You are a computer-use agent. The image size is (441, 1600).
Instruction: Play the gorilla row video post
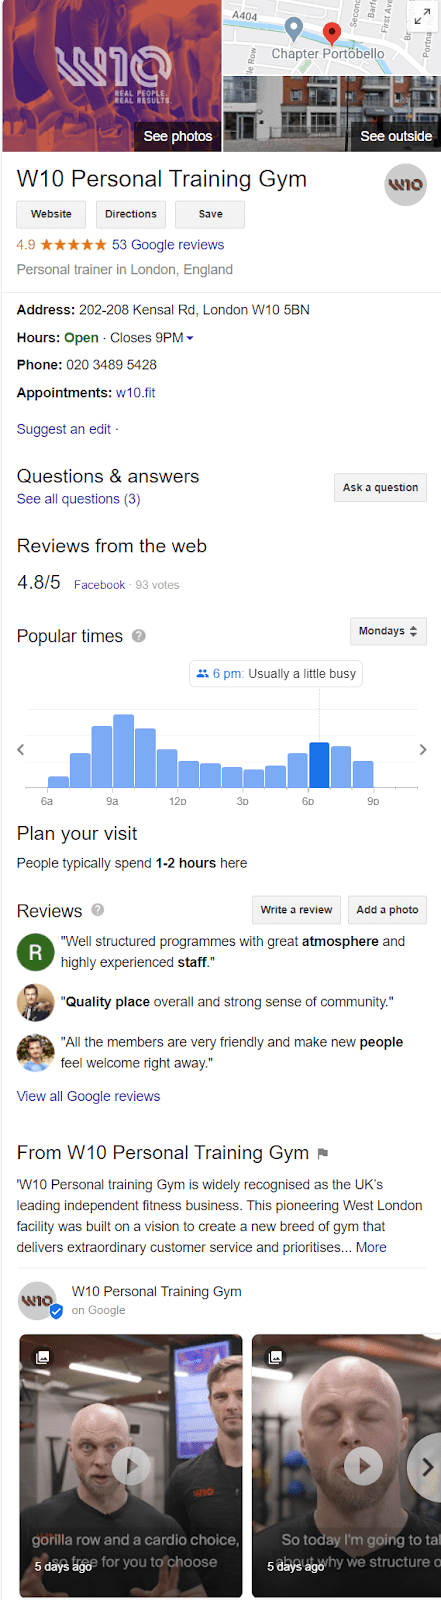pos(131,1466)
